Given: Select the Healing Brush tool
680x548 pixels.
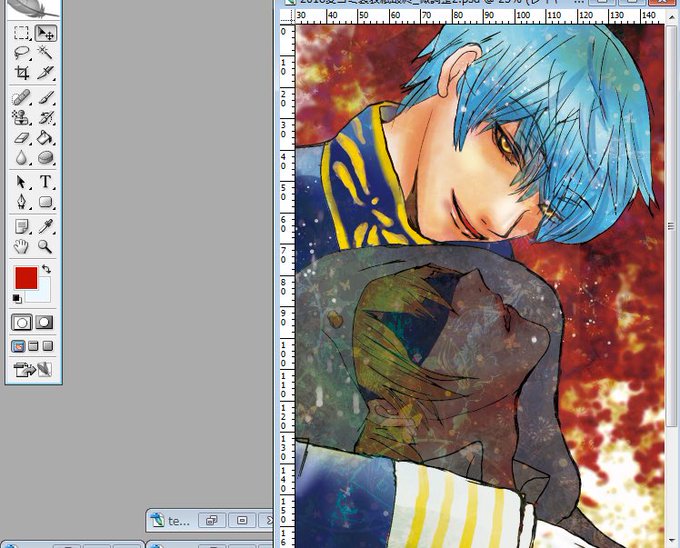Looking at the screenshot, I should click(21, 98).
